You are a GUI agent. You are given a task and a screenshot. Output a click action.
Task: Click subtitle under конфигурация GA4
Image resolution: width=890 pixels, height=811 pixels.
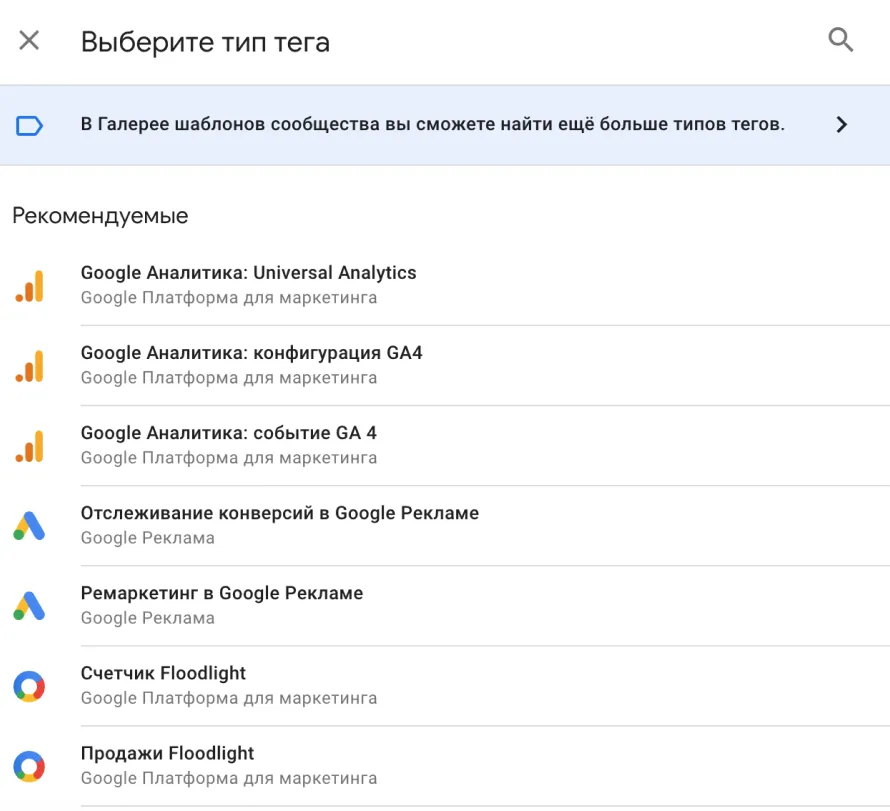pyautogui.click(x=229, y=377)
